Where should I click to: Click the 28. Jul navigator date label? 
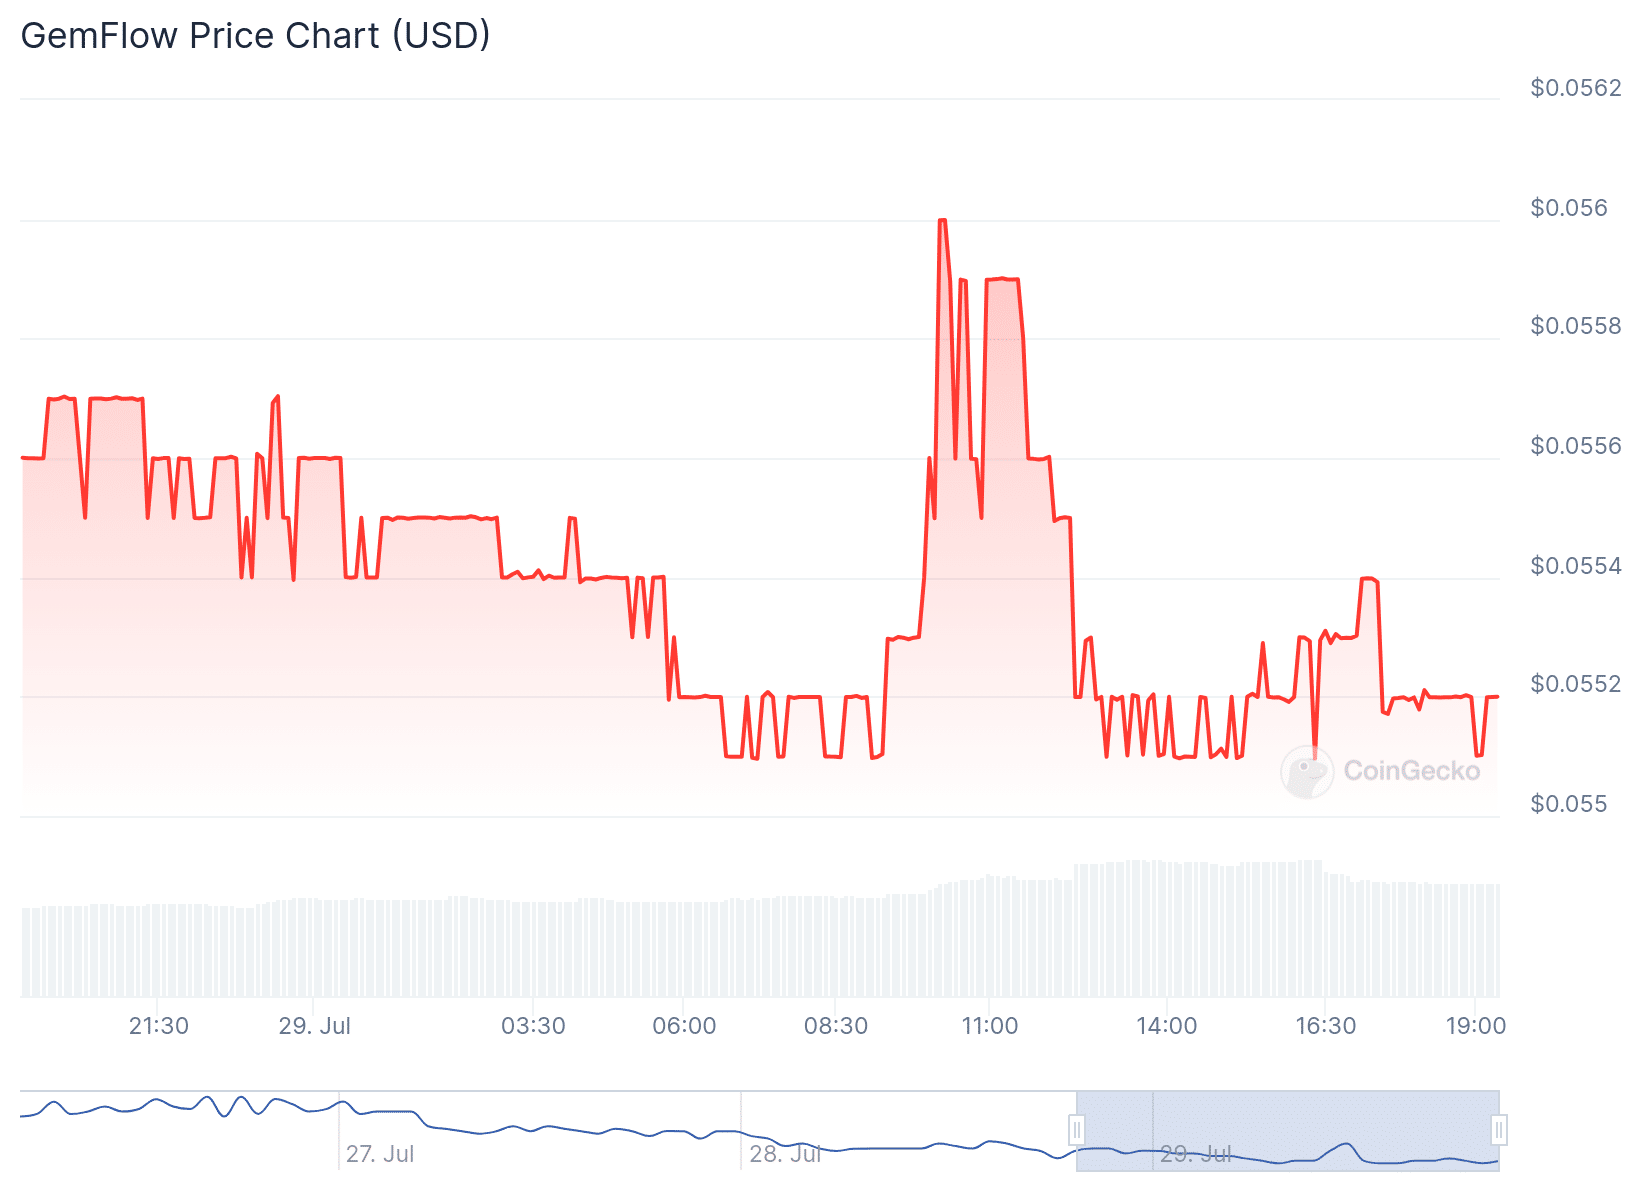[785, 1154]
